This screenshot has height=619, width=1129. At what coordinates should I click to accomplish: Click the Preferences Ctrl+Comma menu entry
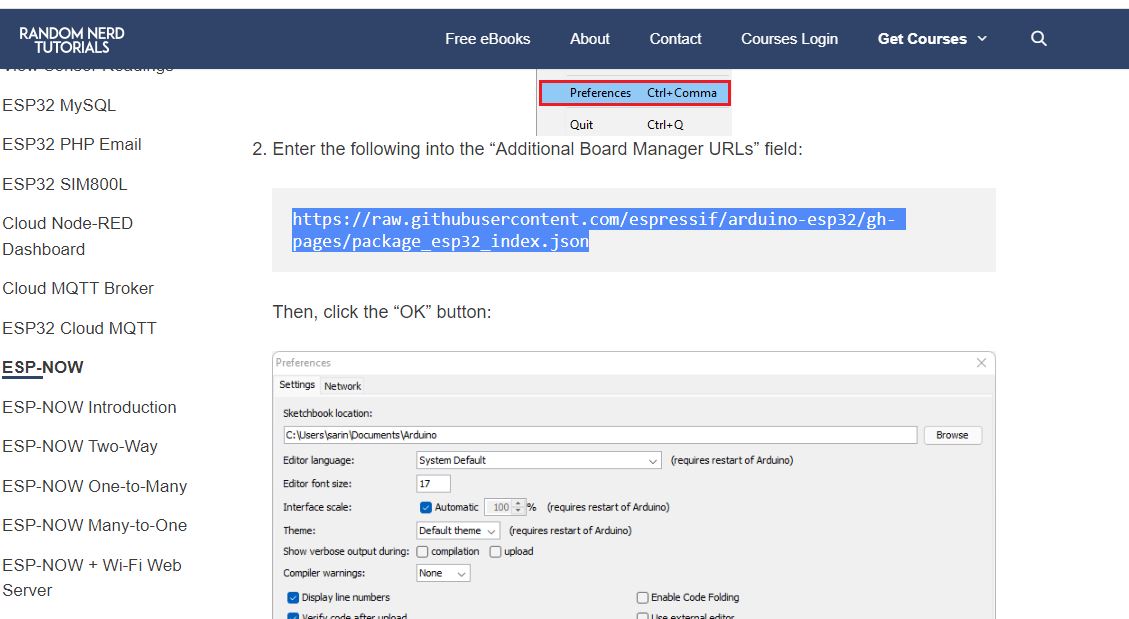[634, 93]
